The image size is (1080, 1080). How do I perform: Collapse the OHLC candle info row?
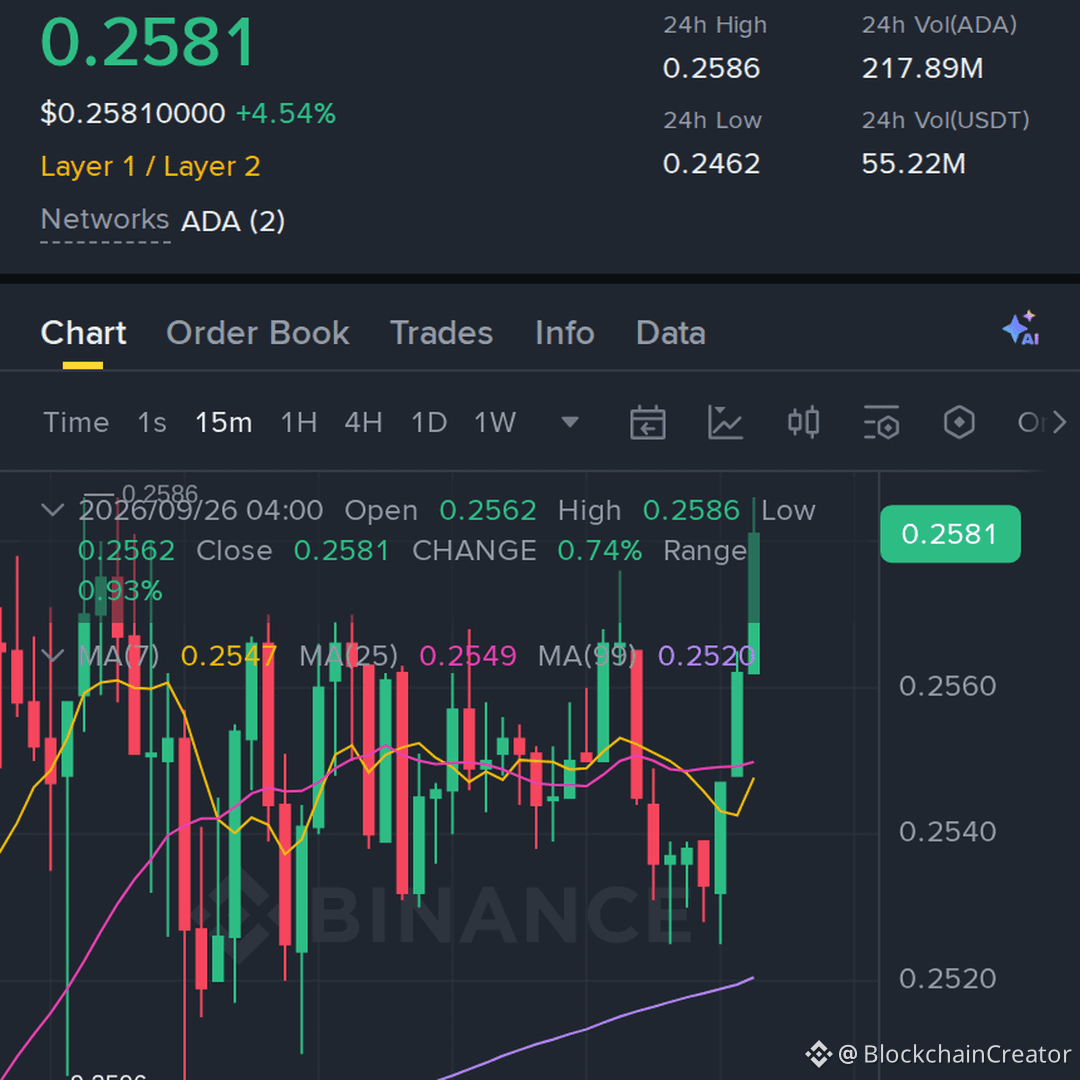tap(52, 510)
